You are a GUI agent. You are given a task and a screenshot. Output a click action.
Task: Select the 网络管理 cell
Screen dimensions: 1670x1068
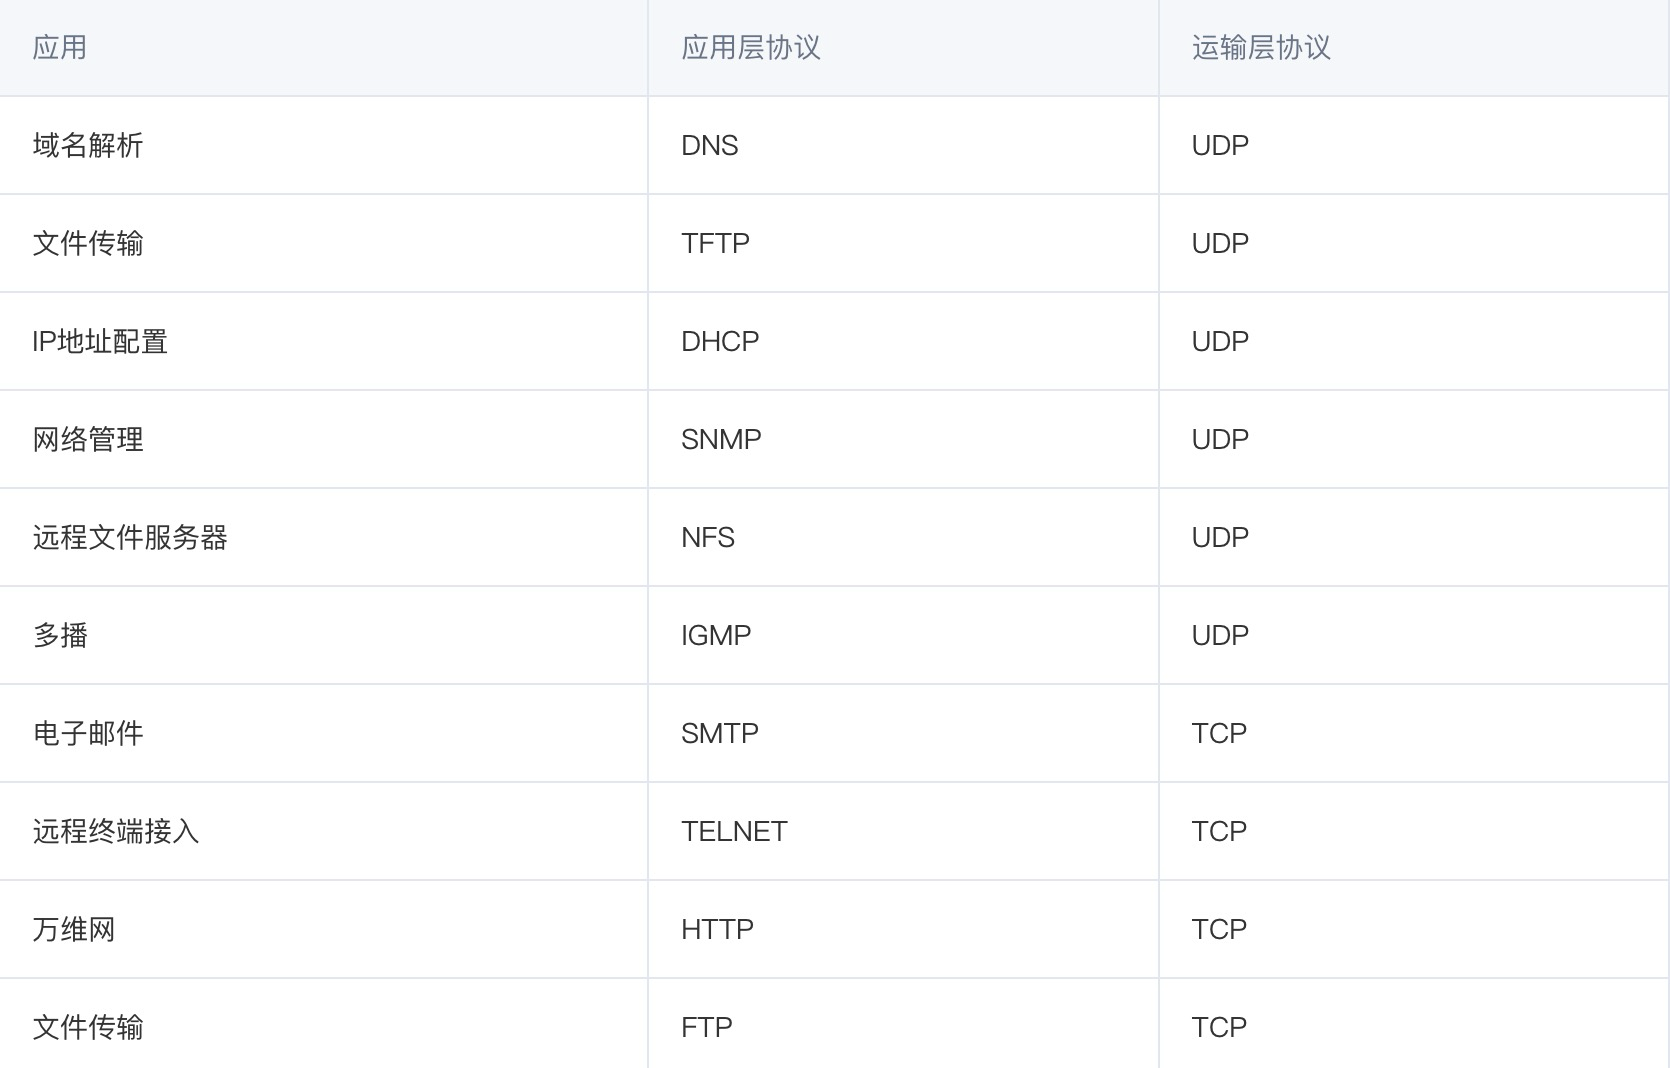click(323, 440)
